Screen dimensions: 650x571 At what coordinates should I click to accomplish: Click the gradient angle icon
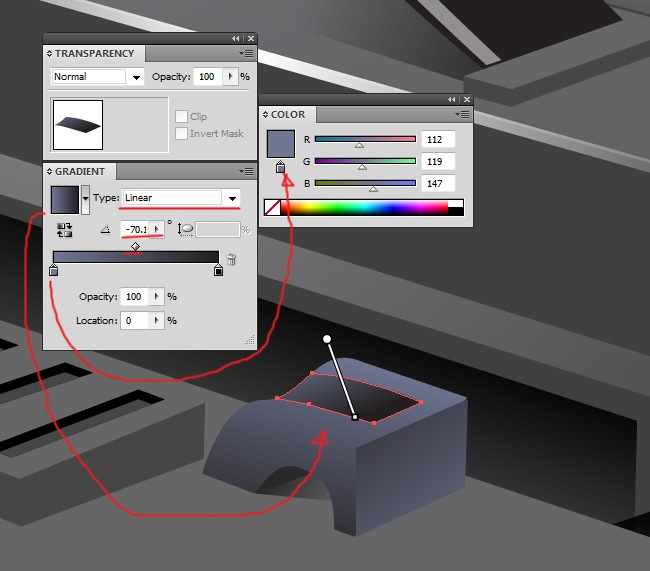[x=105, y=229]
